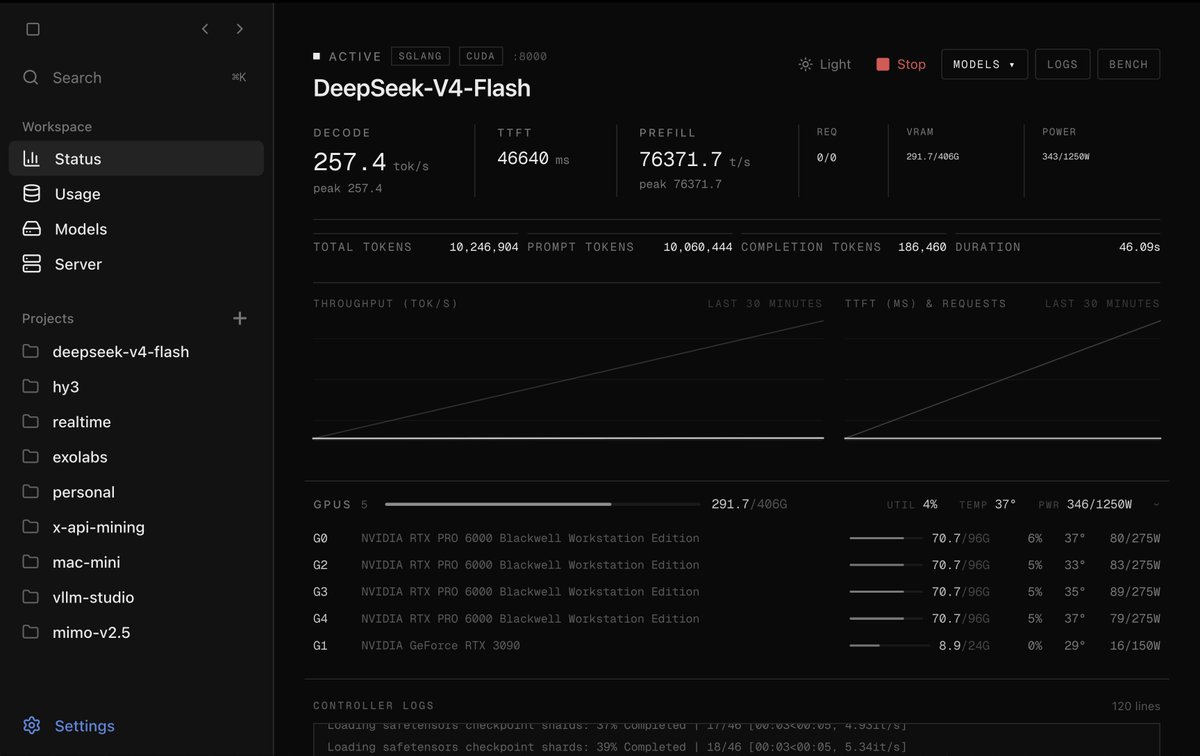Click the CUDA badge
This screenshot has height=756, width=1200.
(481, 56)
